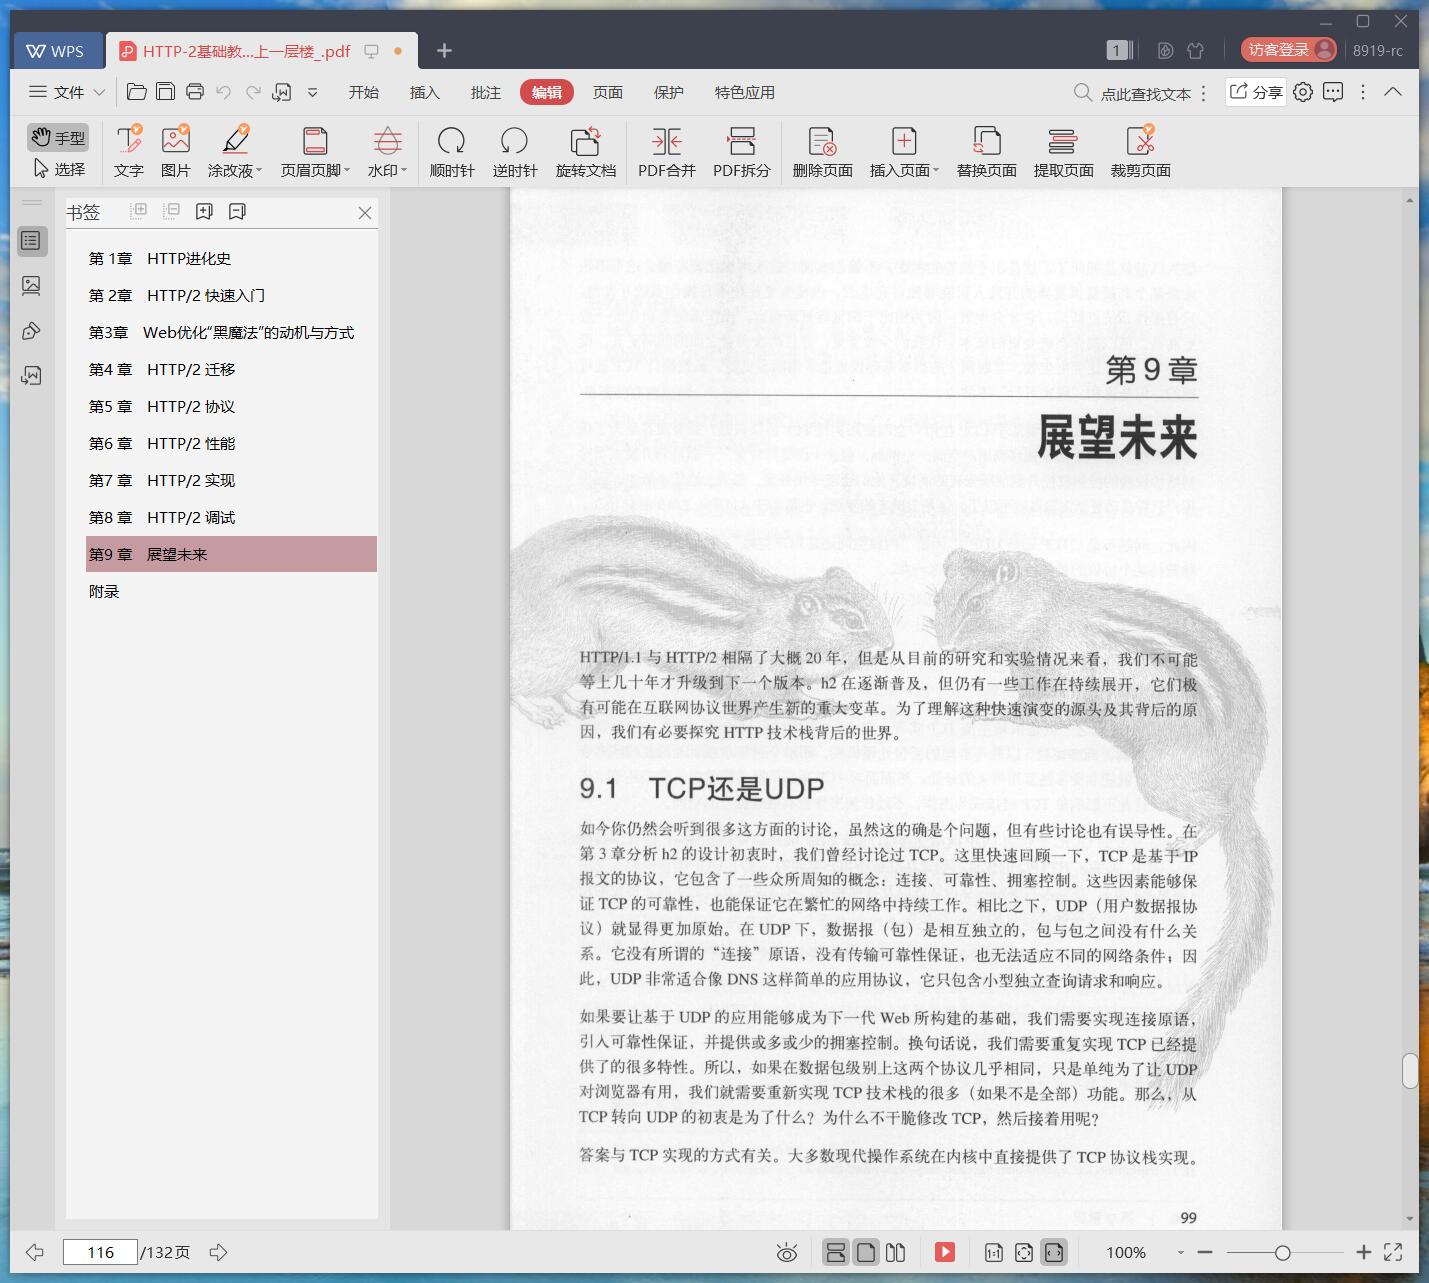Viewport: 1429px width, 1283px height.
Task: Click the 图片 image edit tool
Action: tap(176, 151)
